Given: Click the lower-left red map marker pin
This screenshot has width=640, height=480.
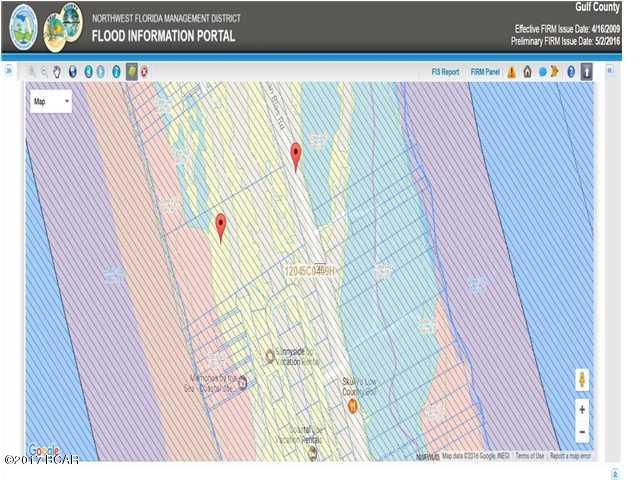Looking at the screenshot, I should [x=221, y=225].
